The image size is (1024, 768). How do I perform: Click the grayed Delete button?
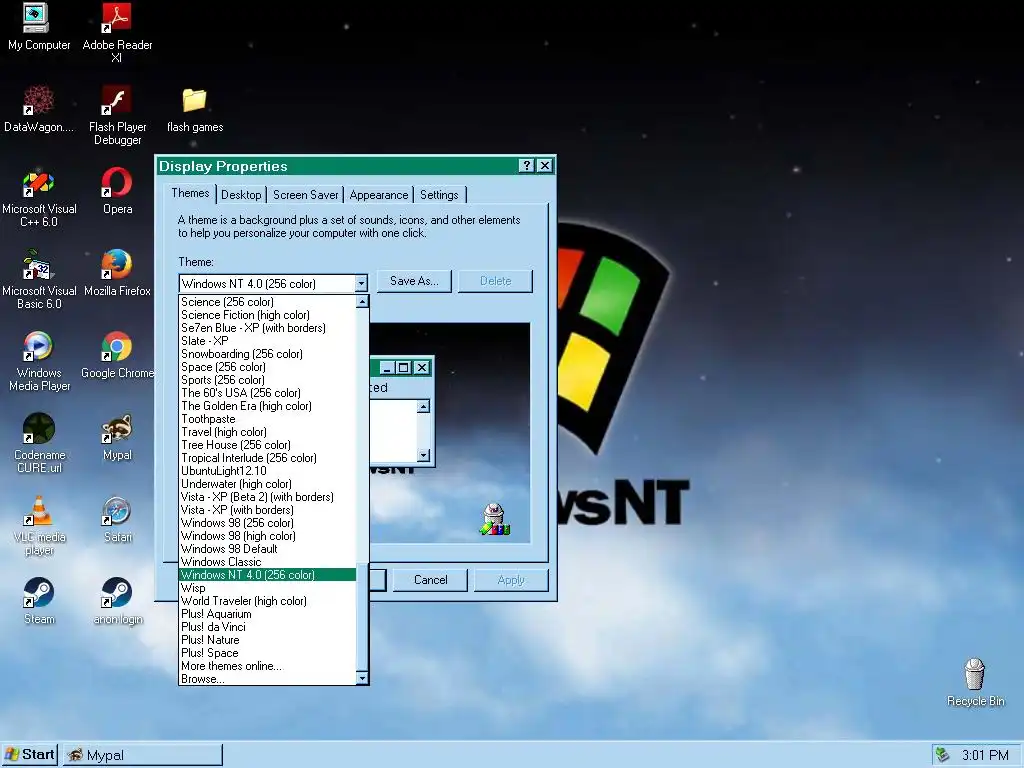click(496, 281)
